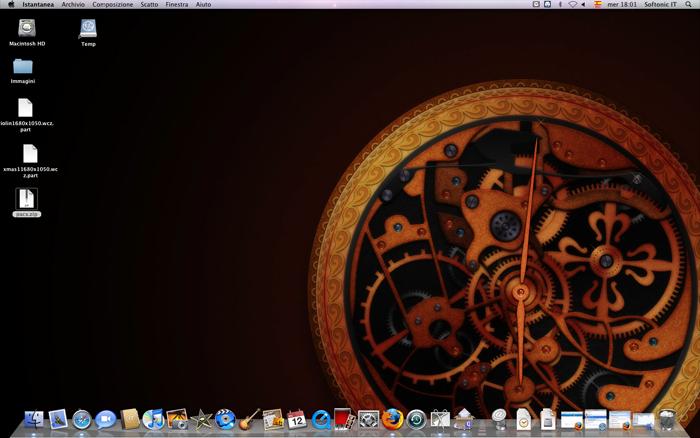Open iDVD from the Dock

[x=225, y=420]
